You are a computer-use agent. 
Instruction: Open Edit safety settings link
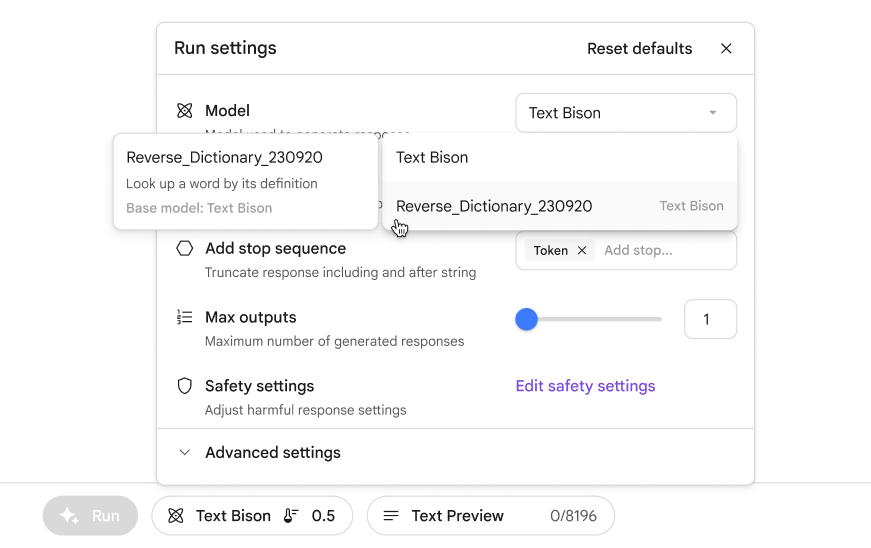585,386
